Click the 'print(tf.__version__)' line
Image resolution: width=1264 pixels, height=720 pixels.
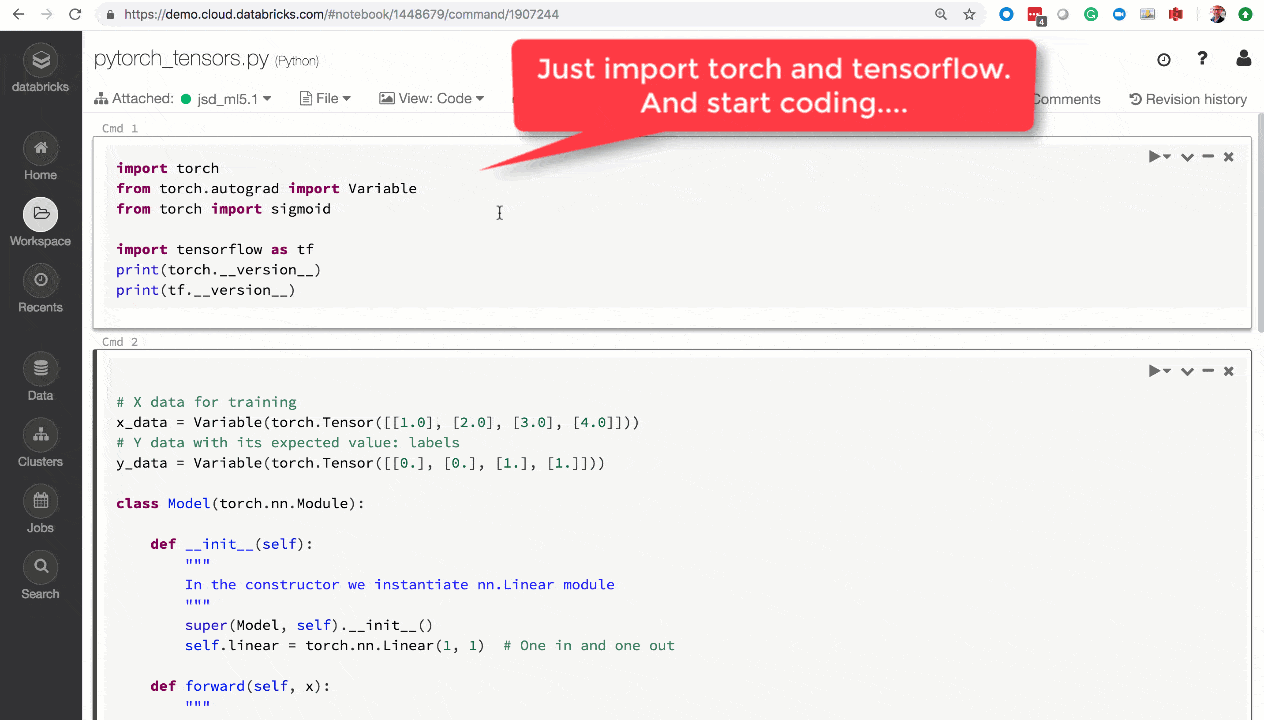[x=206, y=290]
